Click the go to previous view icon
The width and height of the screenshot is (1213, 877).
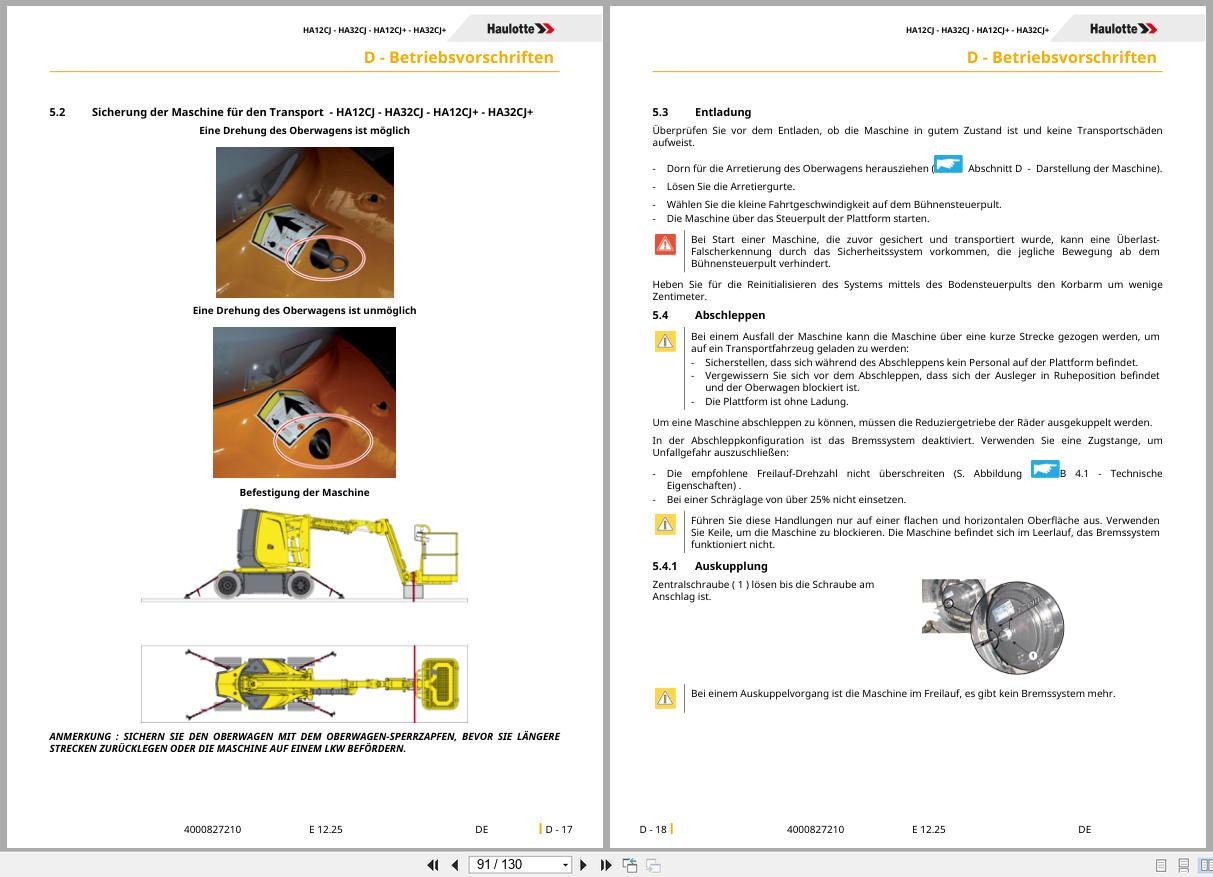[630, 865]
